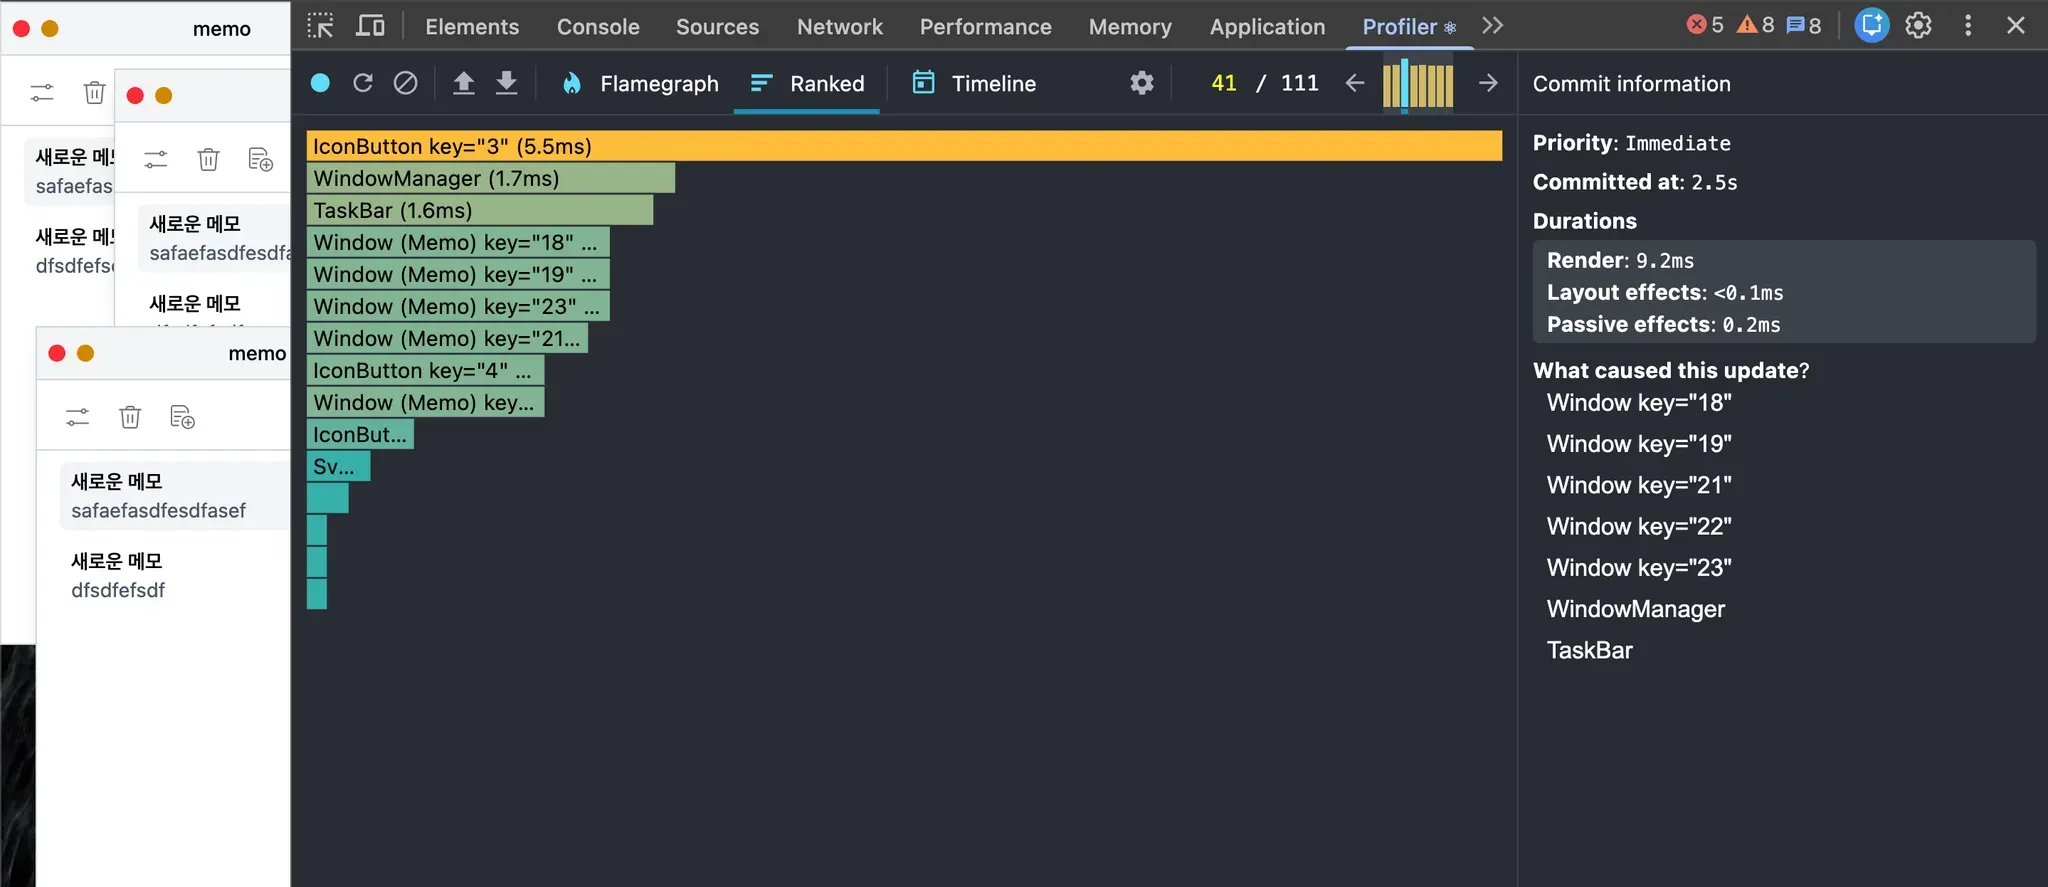Open the Network tab
Viewport: 2048px width, 887px height.
(x=840, y=27)
